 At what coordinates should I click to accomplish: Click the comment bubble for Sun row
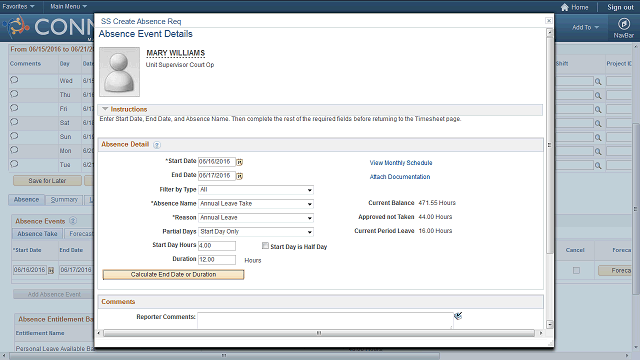click(14, 136)
